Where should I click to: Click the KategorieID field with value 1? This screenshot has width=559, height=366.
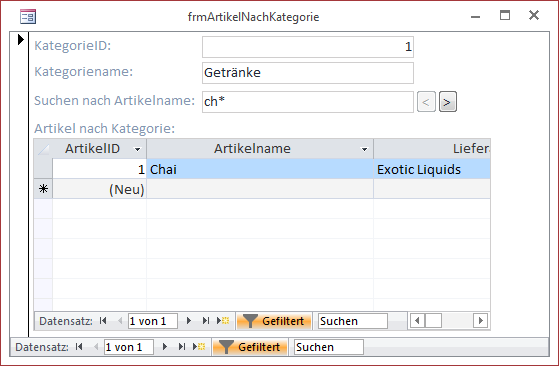click(308, 47)
